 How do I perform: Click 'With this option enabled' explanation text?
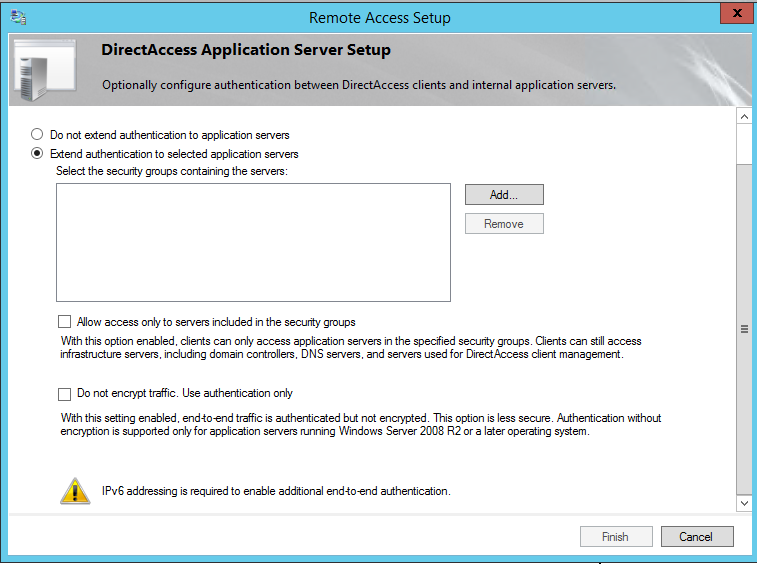click(x=351, y=348)
